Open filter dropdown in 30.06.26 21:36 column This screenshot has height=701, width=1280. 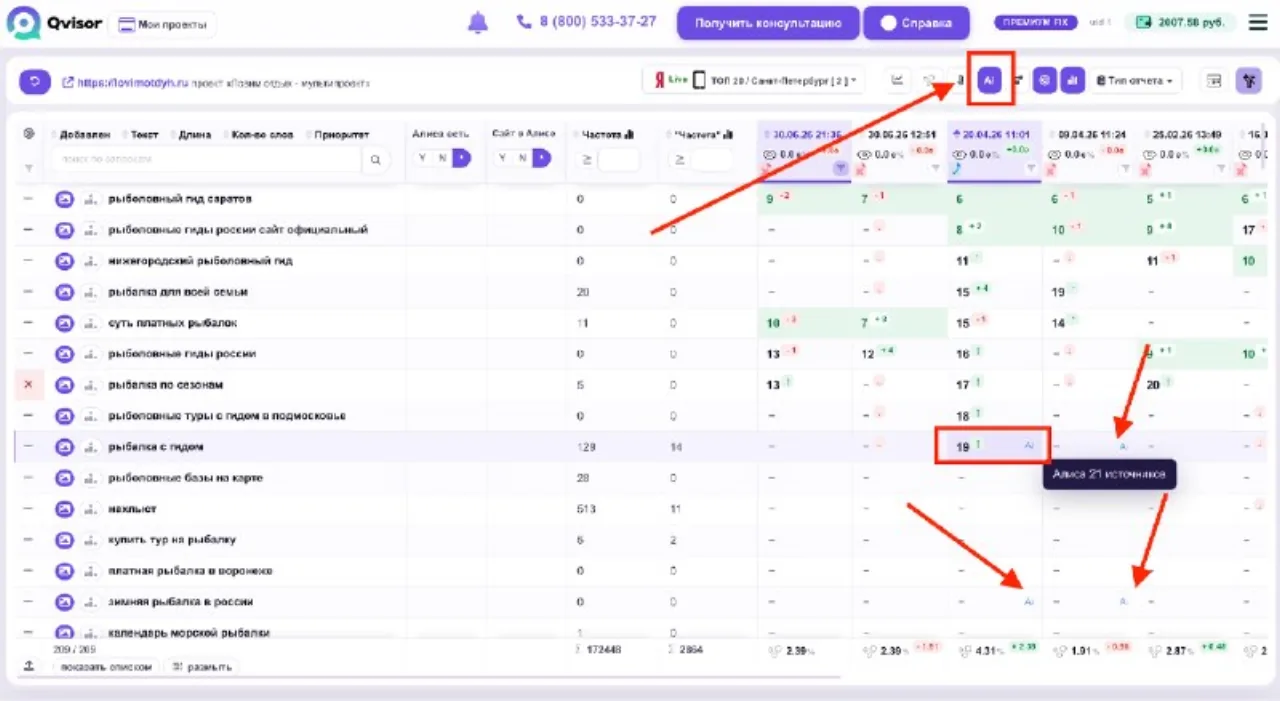pos(842,169)
